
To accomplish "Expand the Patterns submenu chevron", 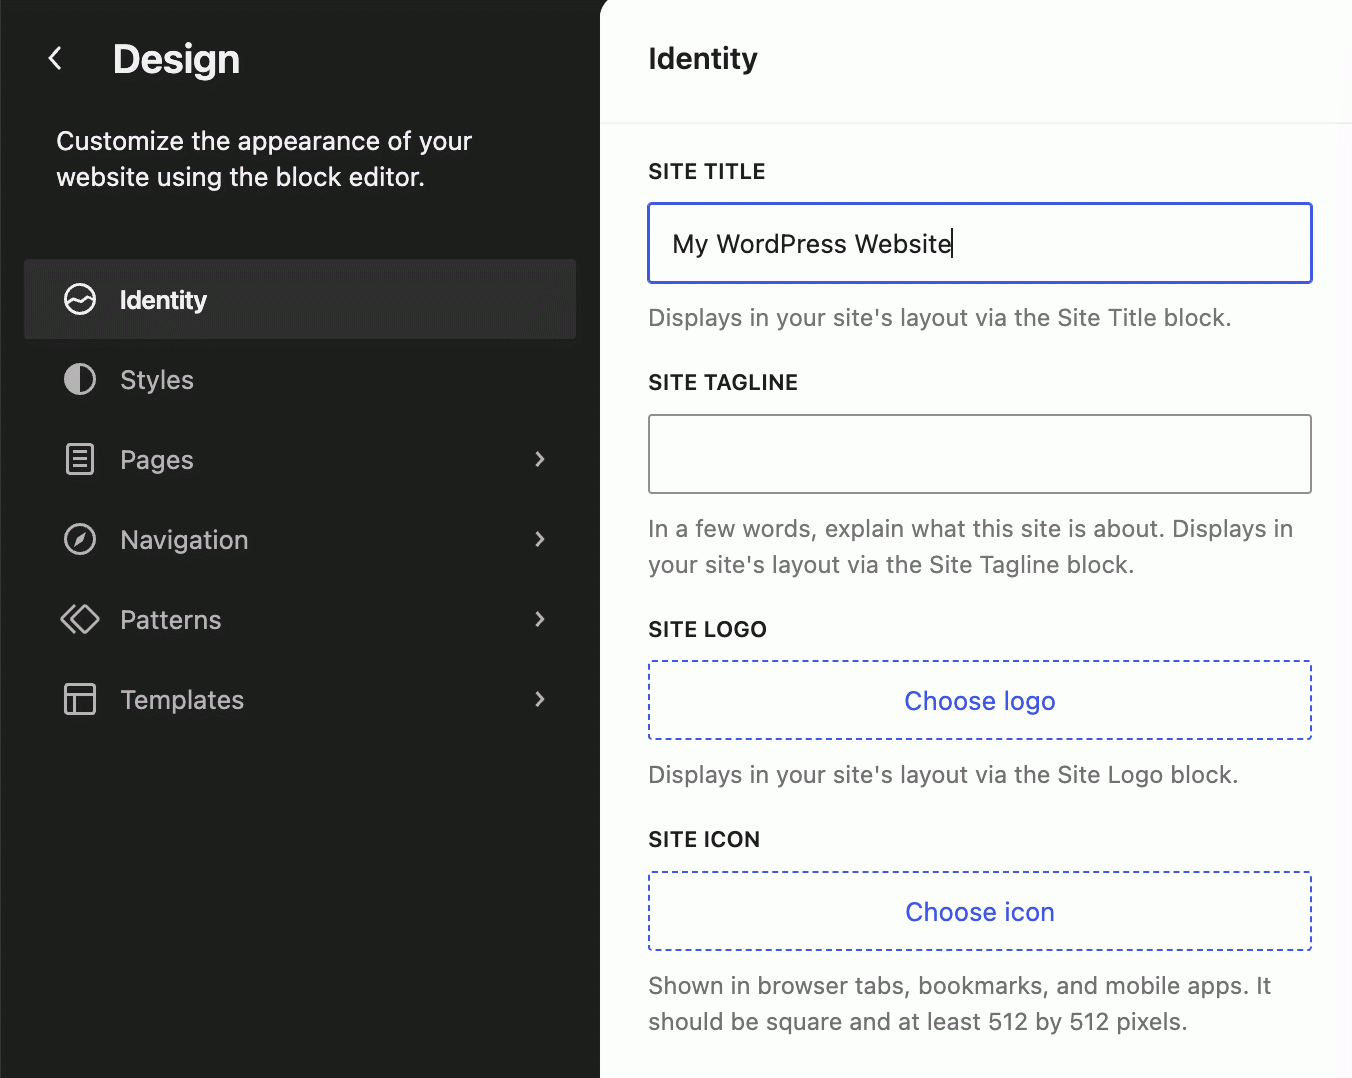I will coord(540,619).
